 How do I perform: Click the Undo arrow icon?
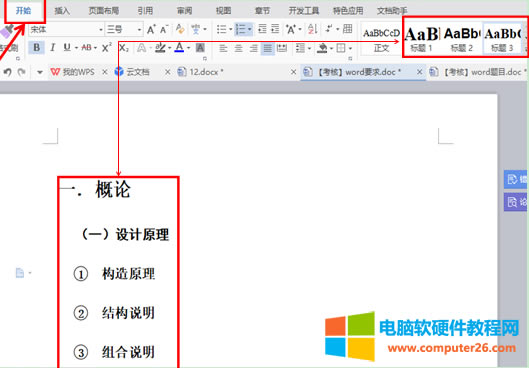pos(7,72)
